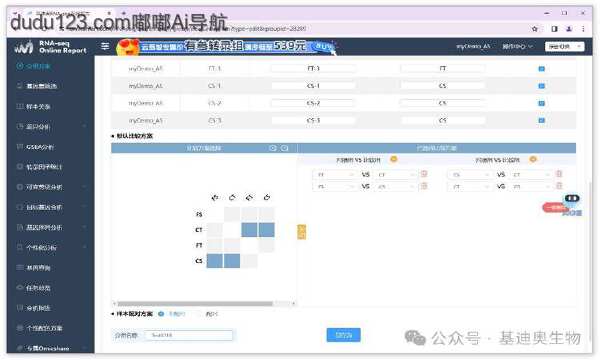Click the RNA-seq Online Report logo
Image resolution: width=600 pixels, height=360 pixels.
coord(51,47)
